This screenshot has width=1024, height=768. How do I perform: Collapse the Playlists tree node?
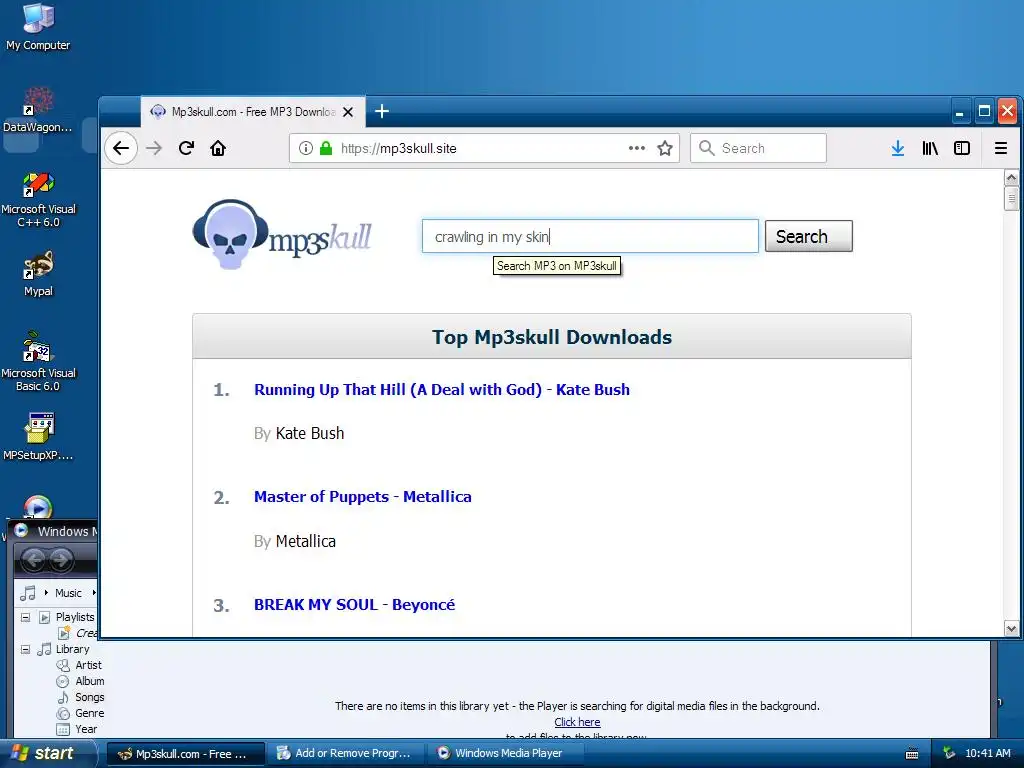pos(25,617)
